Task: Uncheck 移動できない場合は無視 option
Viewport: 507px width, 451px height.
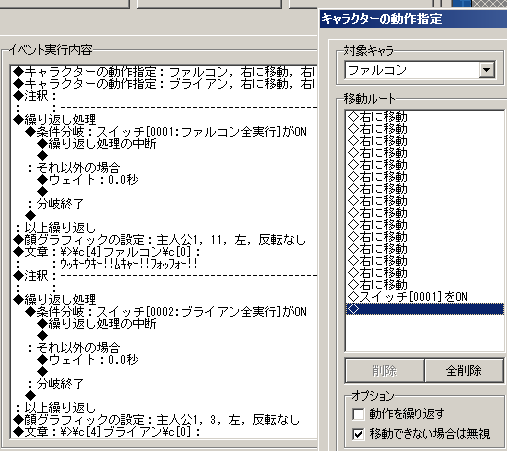Action: pos(358,434)
